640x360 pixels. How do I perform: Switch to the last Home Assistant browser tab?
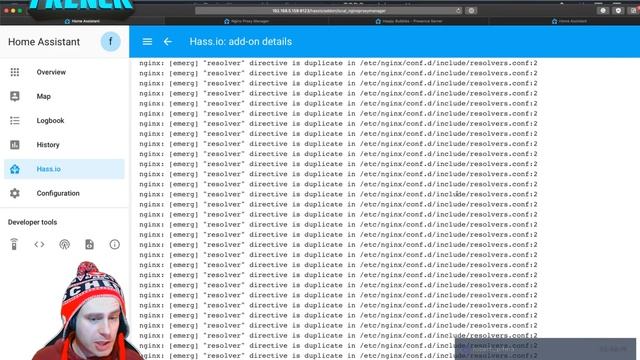pyautogui.click(x=569, y=21)
